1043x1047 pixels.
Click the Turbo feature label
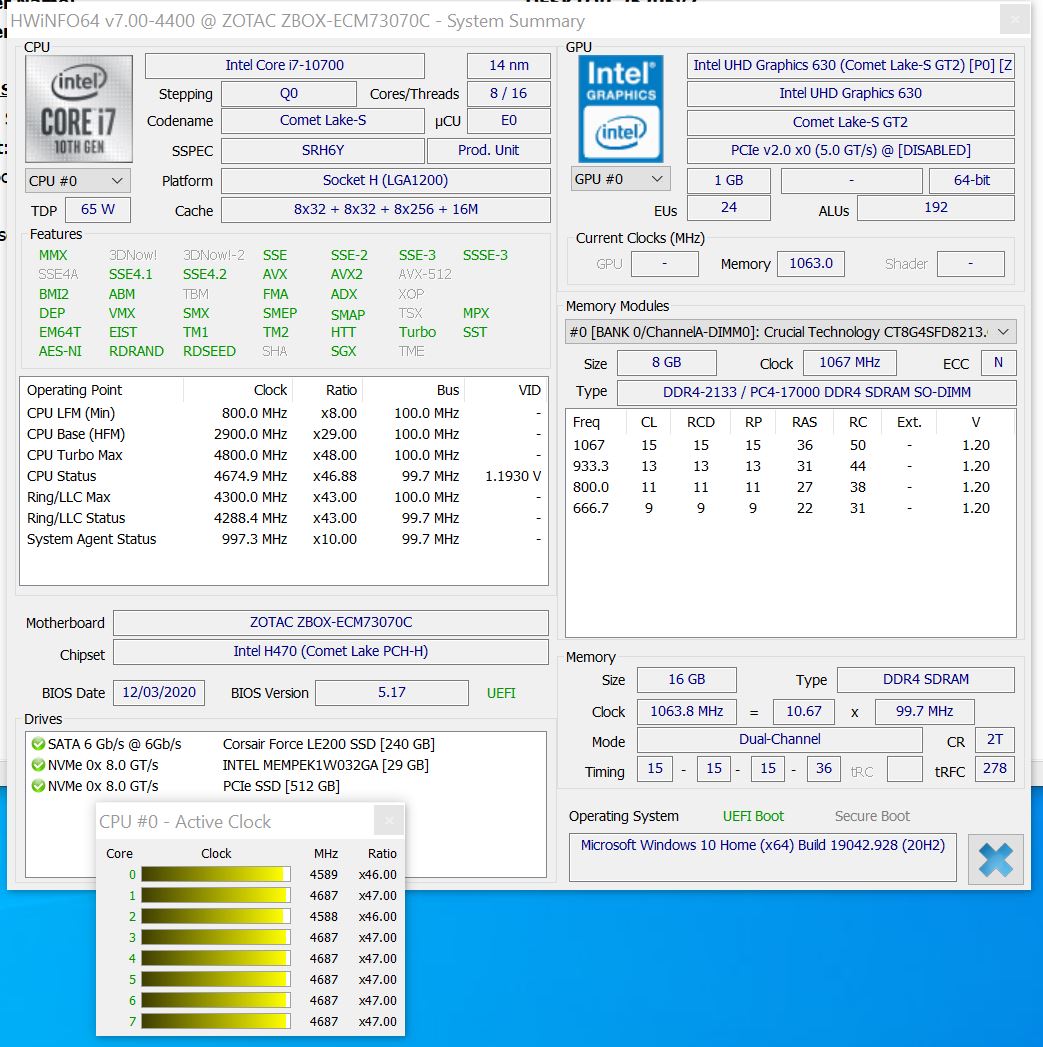[417, 332]
